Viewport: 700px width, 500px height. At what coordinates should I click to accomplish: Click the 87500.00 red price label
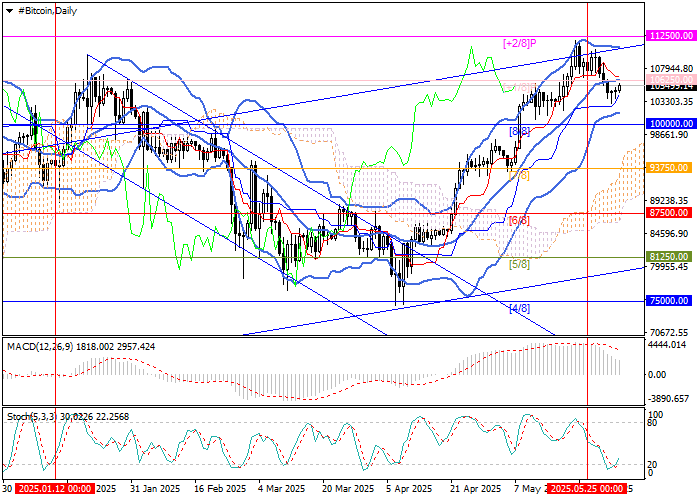tap(670, 213)
